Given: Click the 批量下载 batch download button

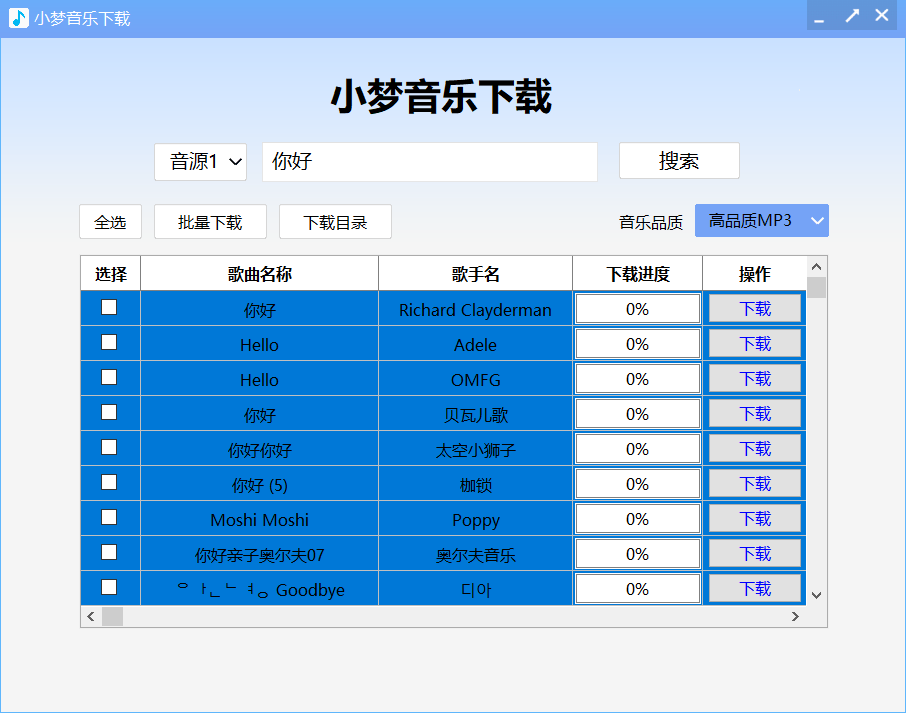Looking at the screenshot, I should point(210,221).
